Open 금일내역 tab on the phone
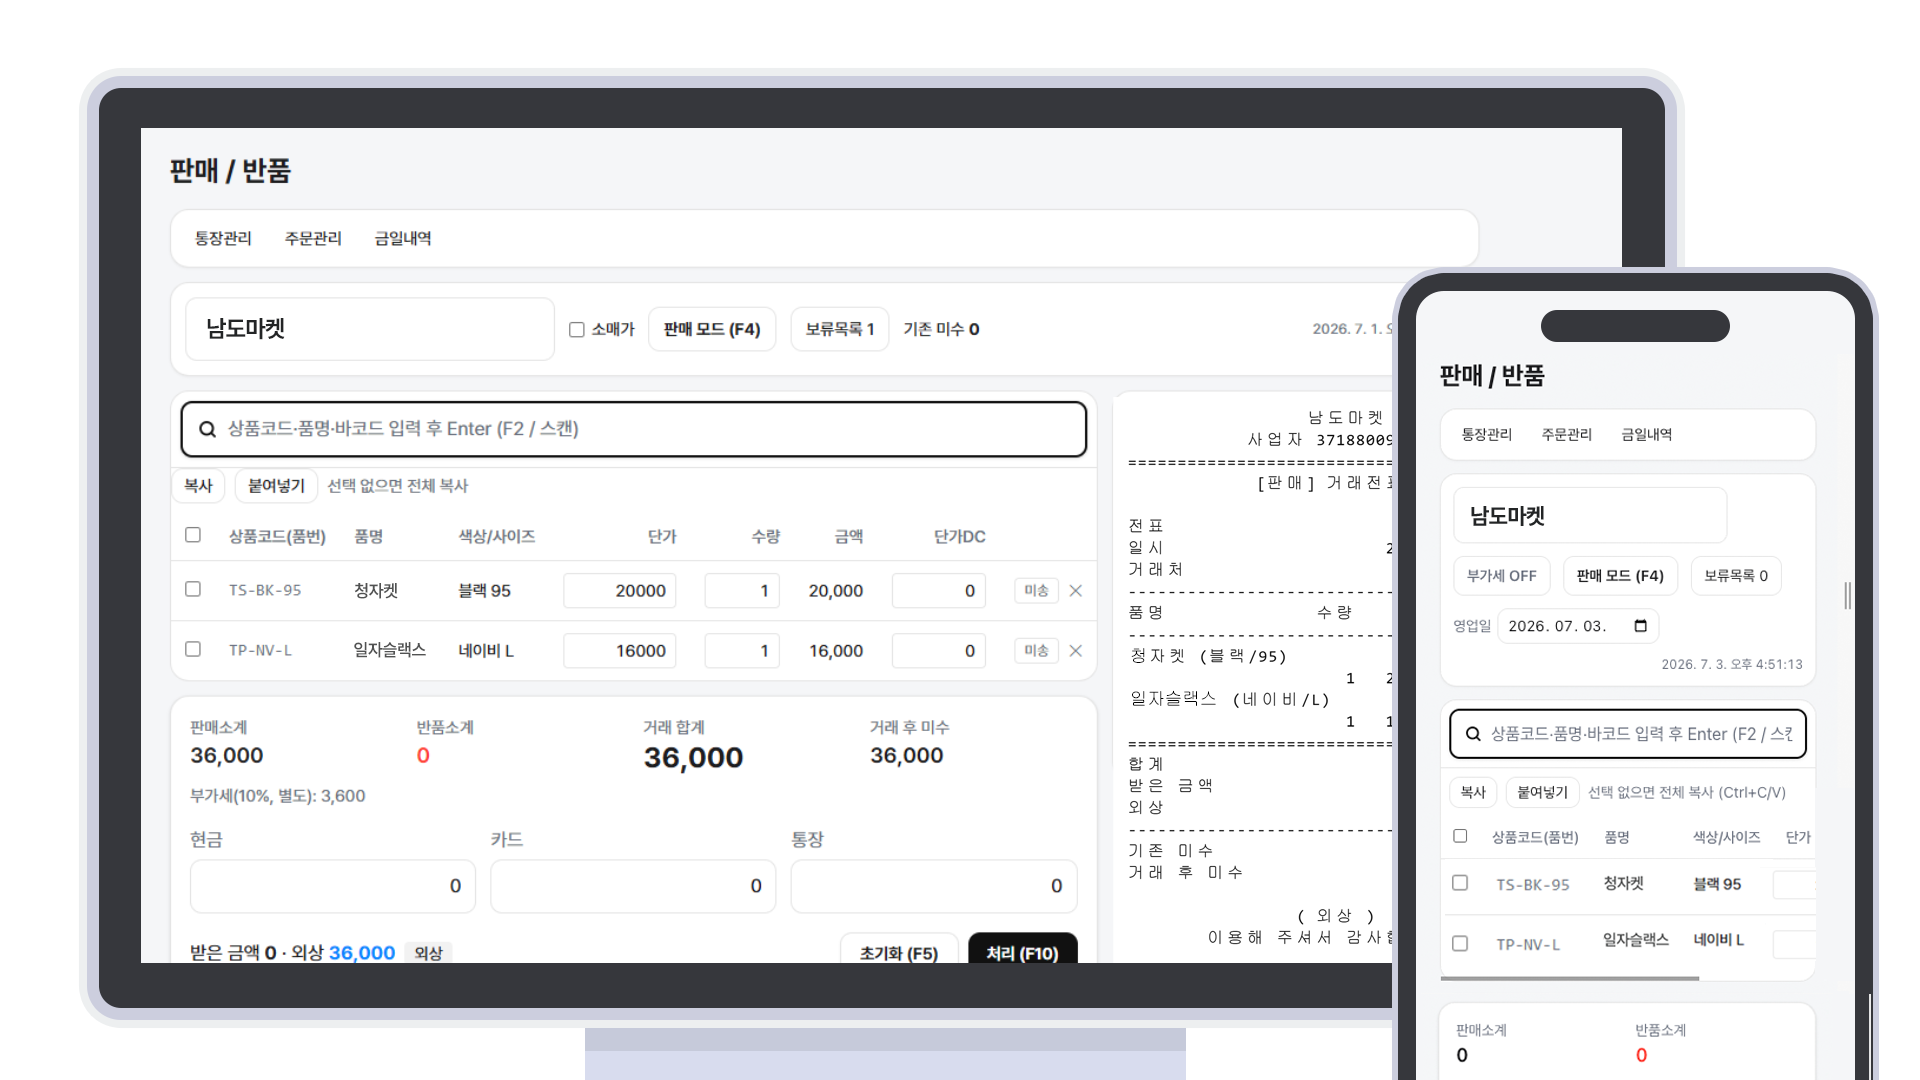This screenshot has width=1920, height=1080. [1647, 434]
